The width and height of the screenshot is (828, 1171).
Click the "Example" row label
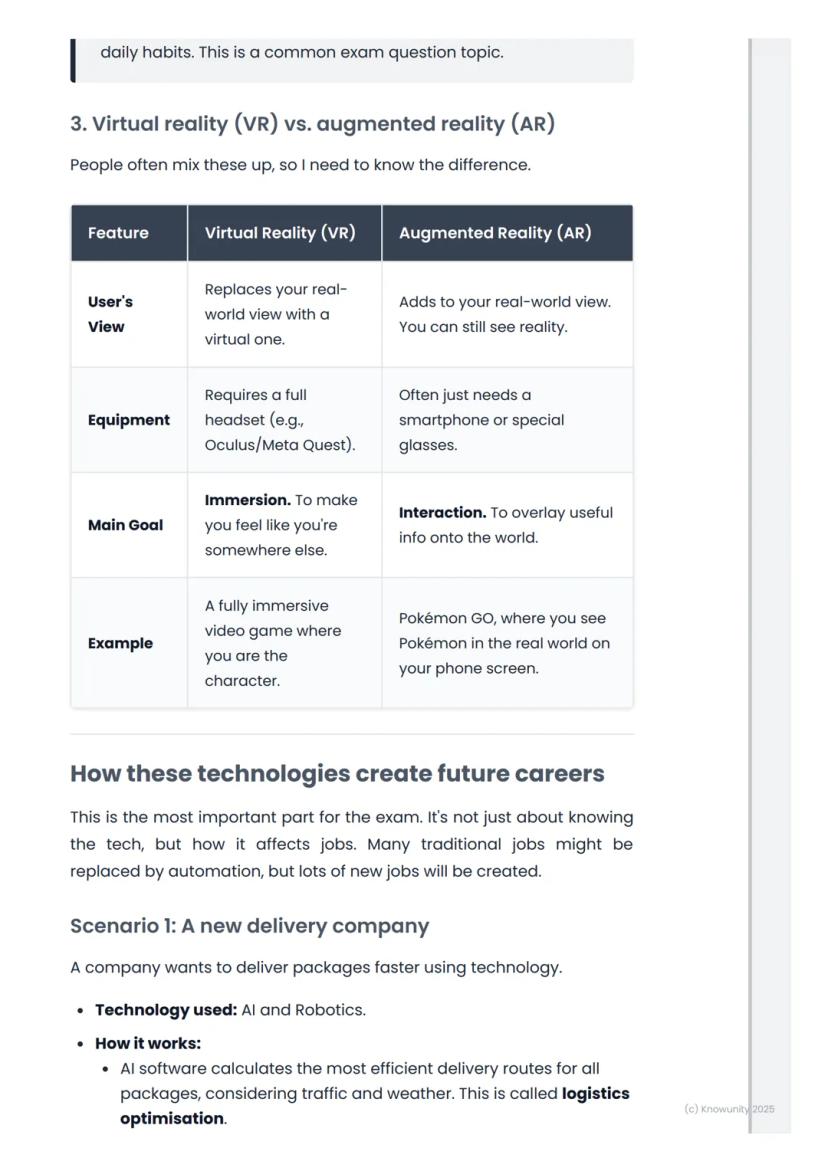120,643
